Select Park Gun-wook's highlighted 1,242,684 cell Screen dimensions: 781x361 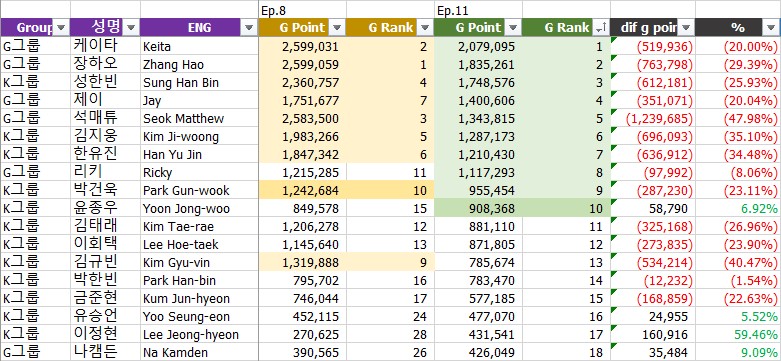pos(302,190)
